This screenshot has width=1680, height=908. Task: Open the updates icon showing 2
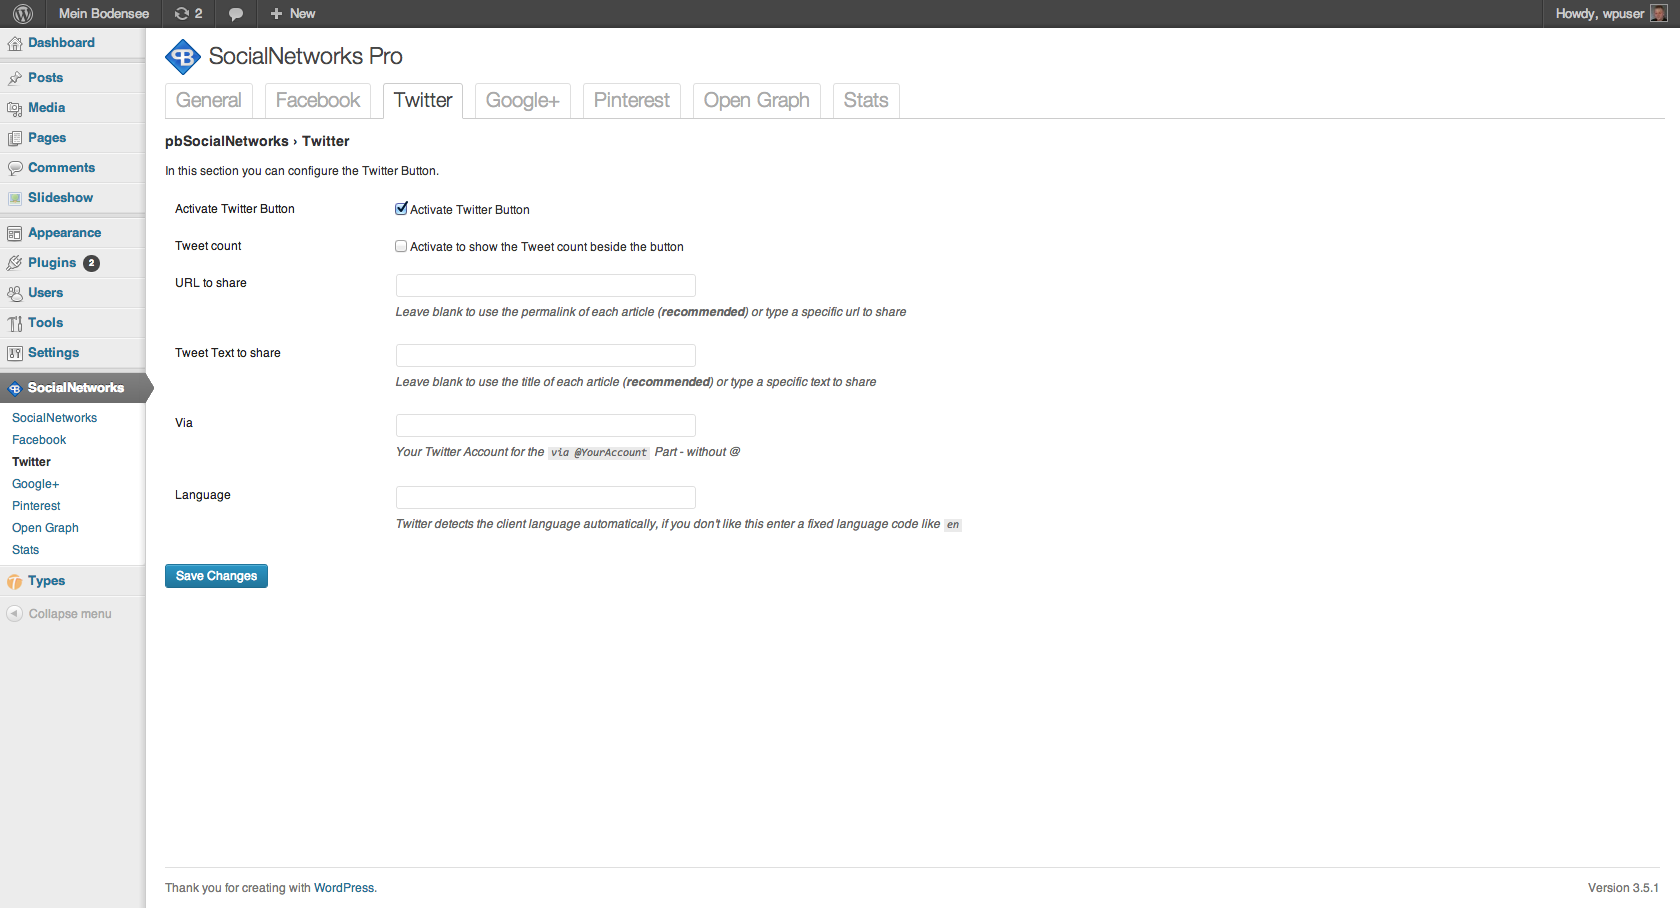tap(188, 14)
